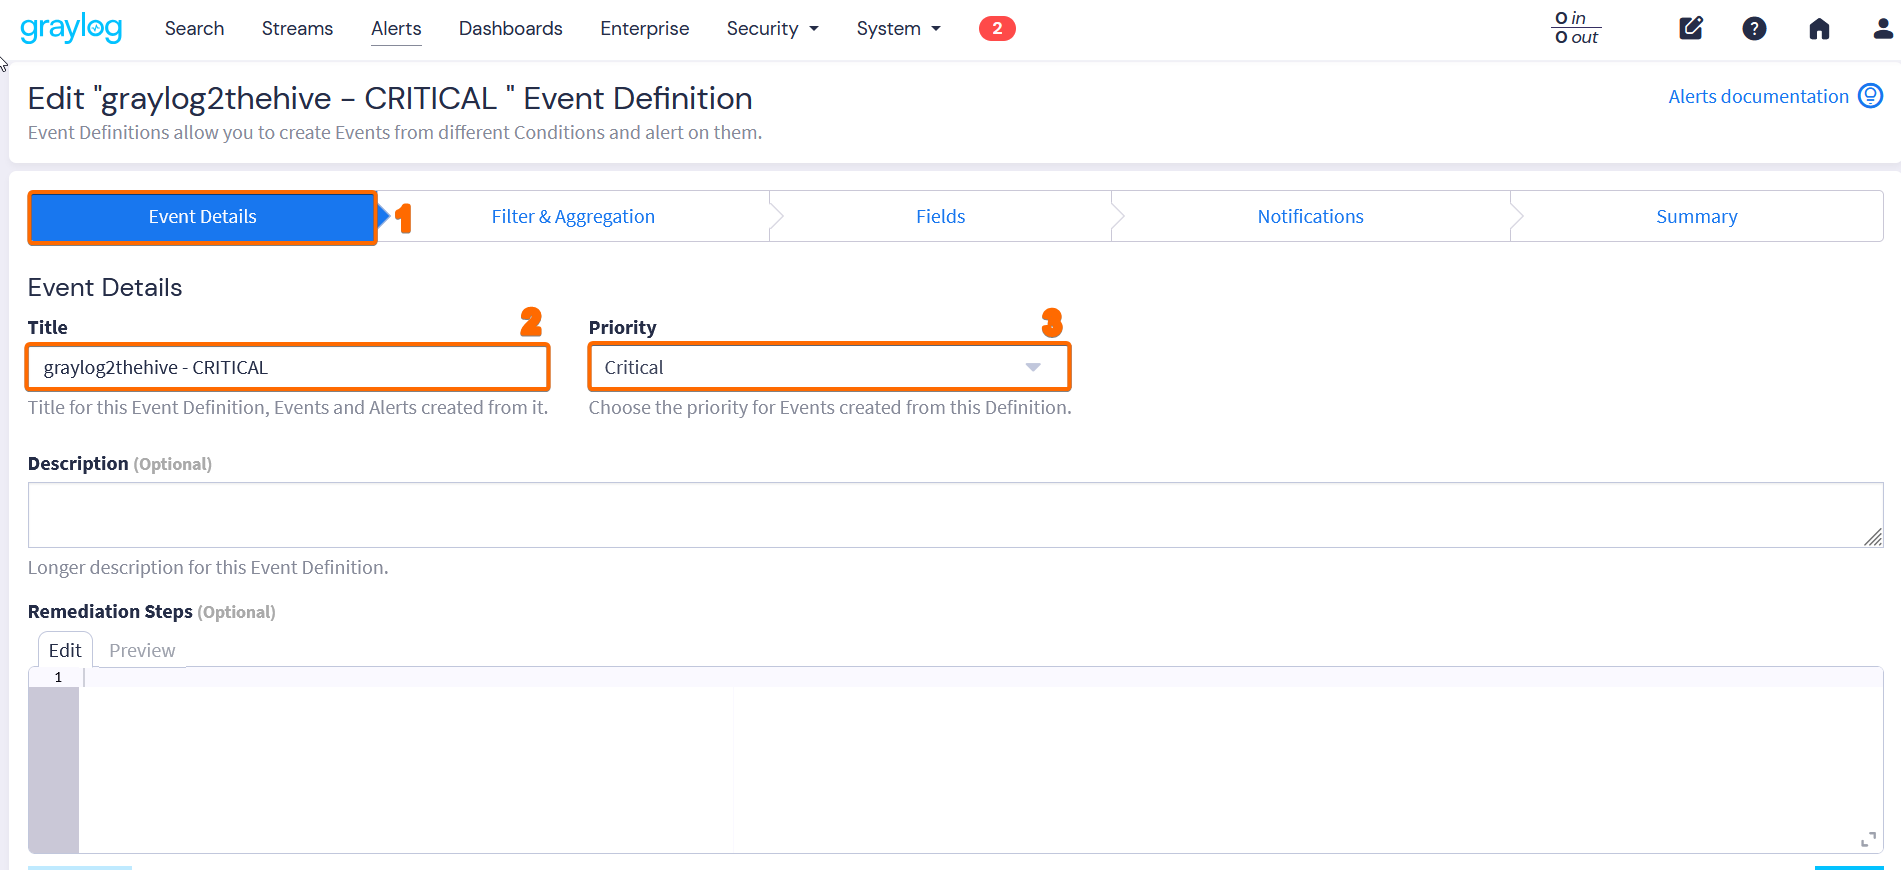Click the Priority dropdown arrow

1033,367
